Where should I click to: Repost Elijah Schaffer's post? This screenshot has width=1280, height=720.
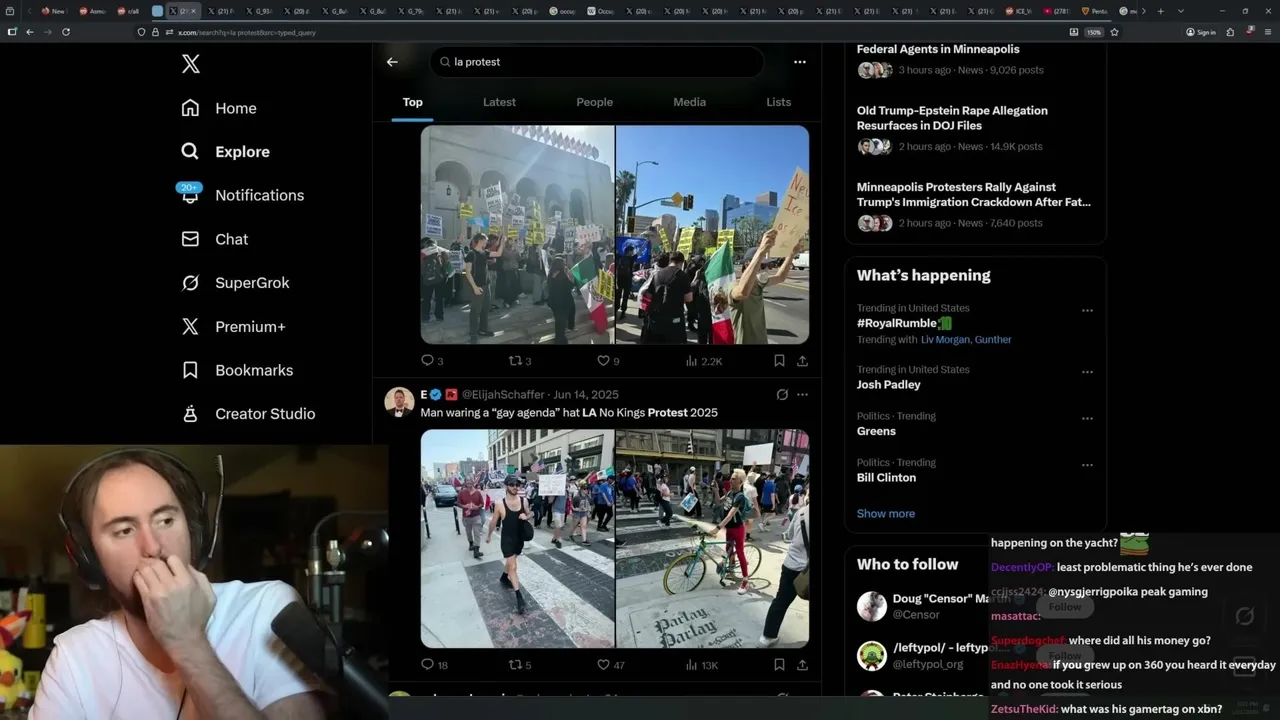[x=520, y=665]
